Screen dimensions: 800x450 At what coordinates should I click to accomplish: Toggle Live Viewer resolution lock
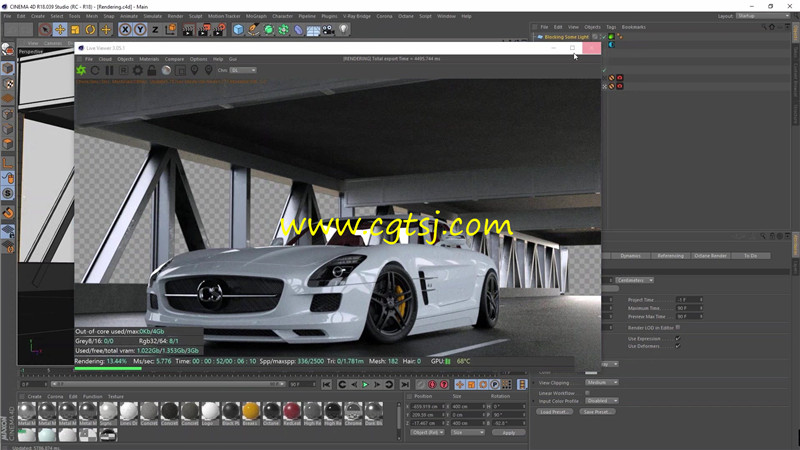point(152,70)
